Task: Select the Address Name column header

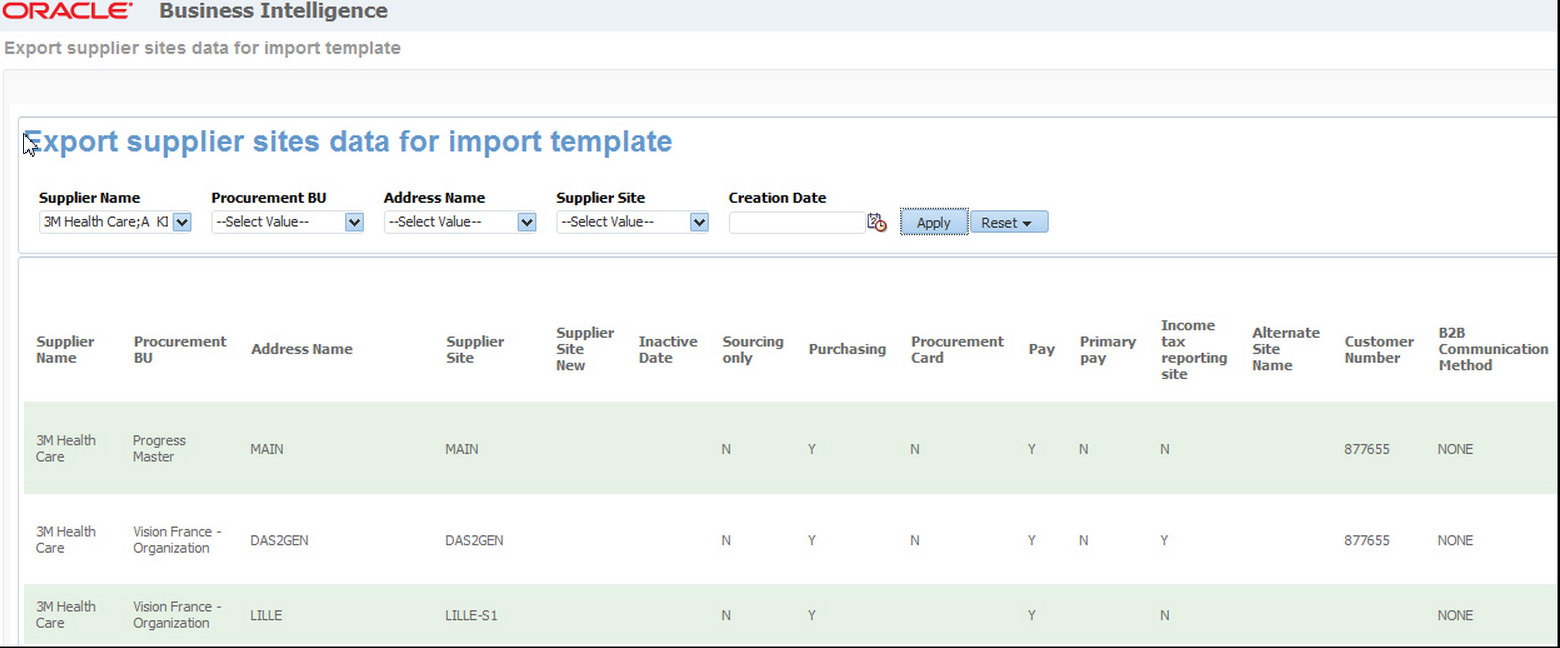Action: [x=301, y=350]
